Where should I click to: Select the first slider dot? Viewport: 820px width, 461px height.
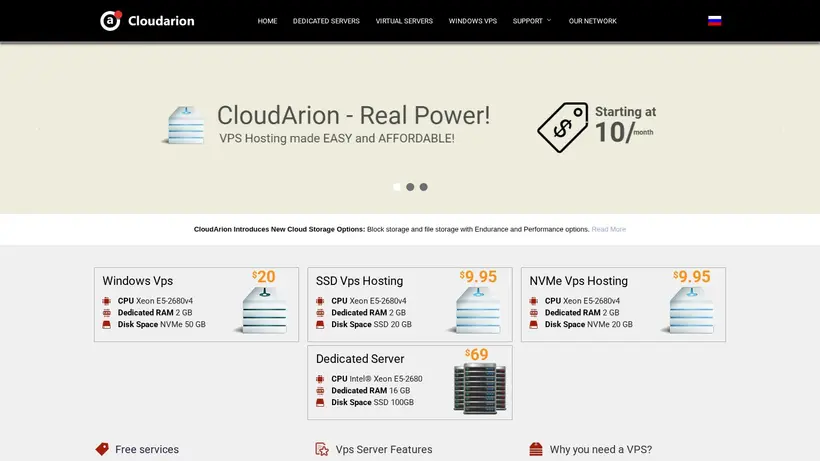(x=397, y=187)
